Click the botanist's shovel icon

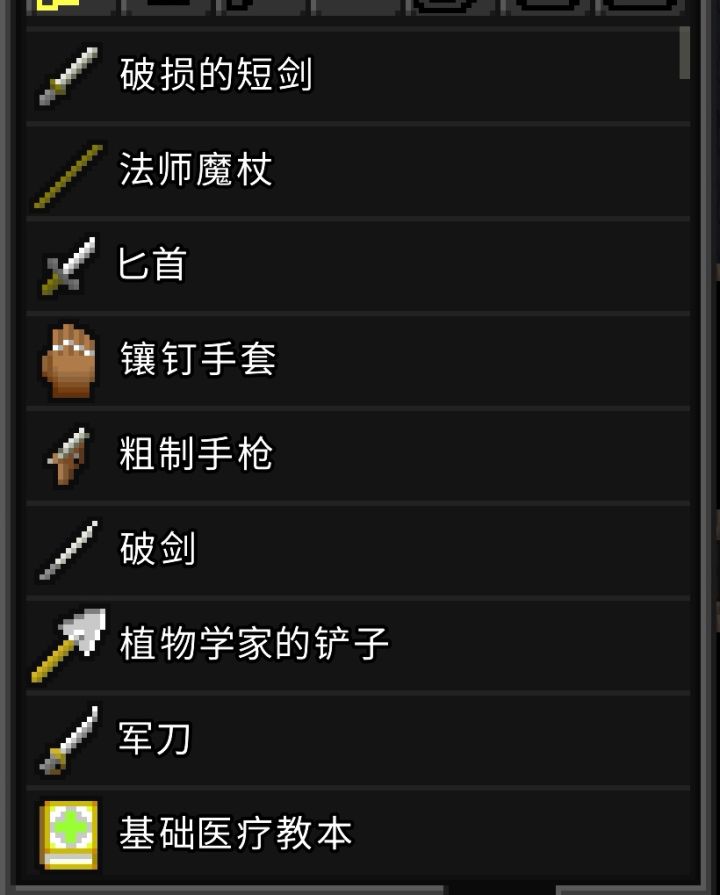click(x=69, y=645)
